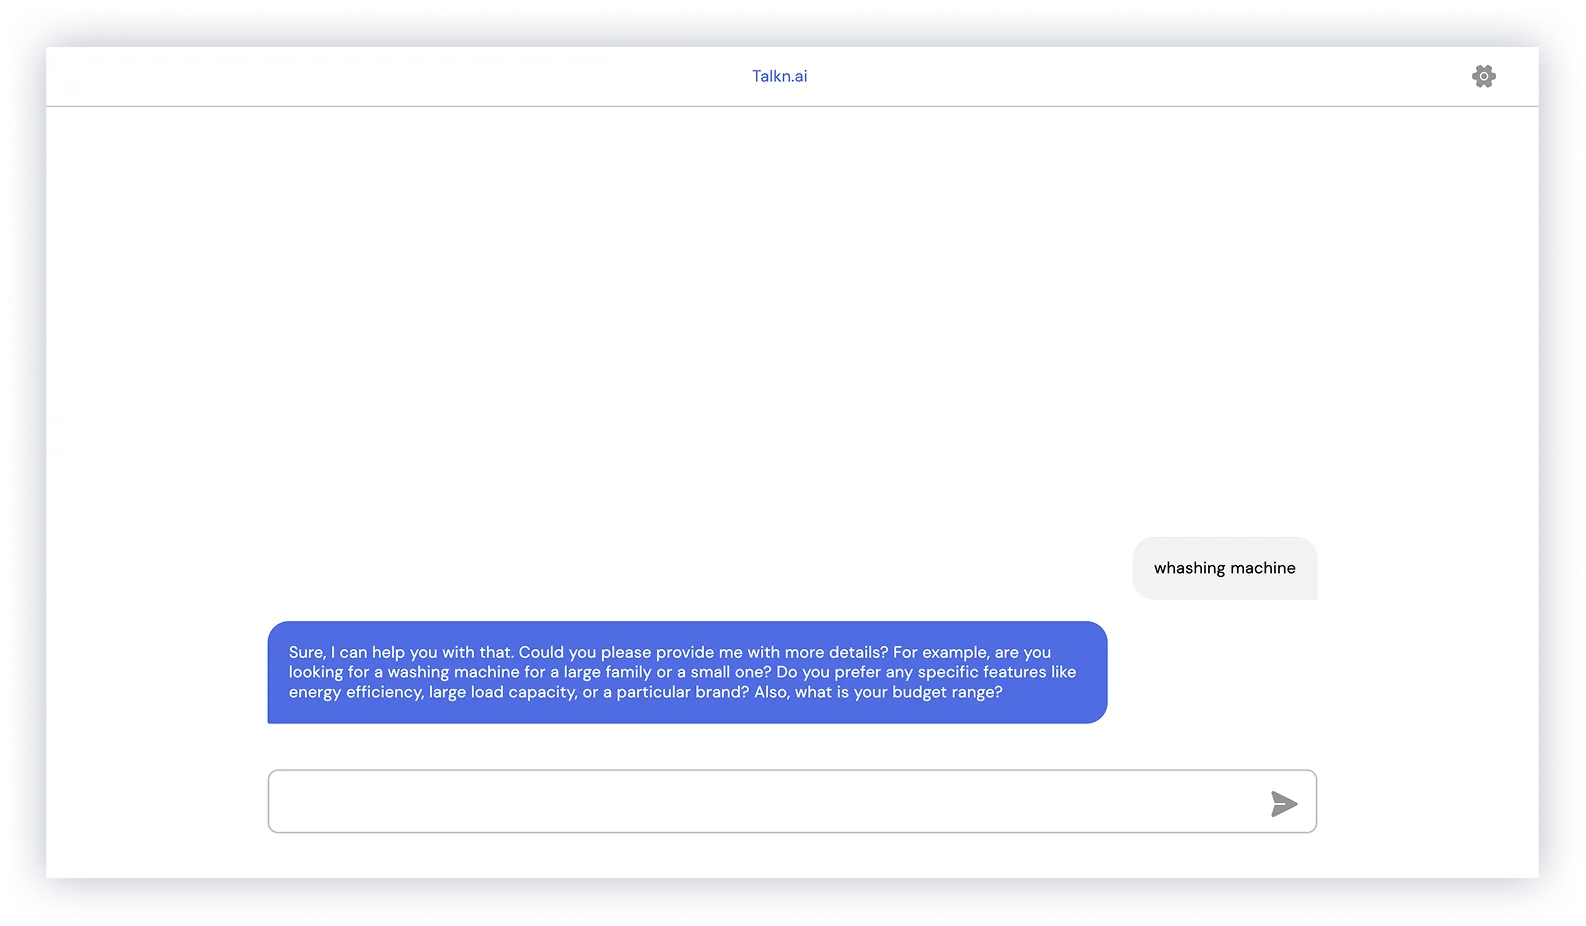Click the blank header area left of Talkn.ai
The image size is (1586, 926).
(x=400, y=76)
